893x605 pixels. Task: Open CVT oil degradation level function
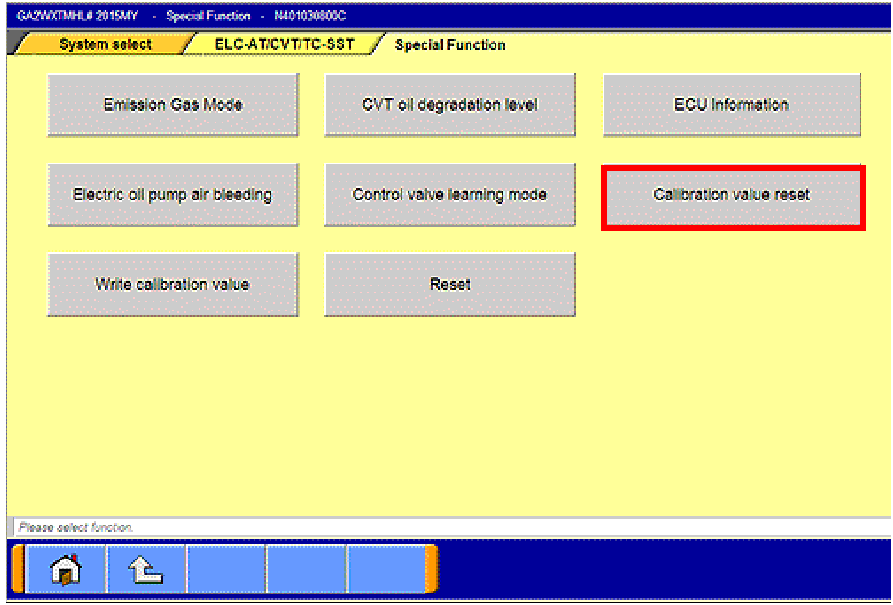pyautogui.click(x=450, y=105)
